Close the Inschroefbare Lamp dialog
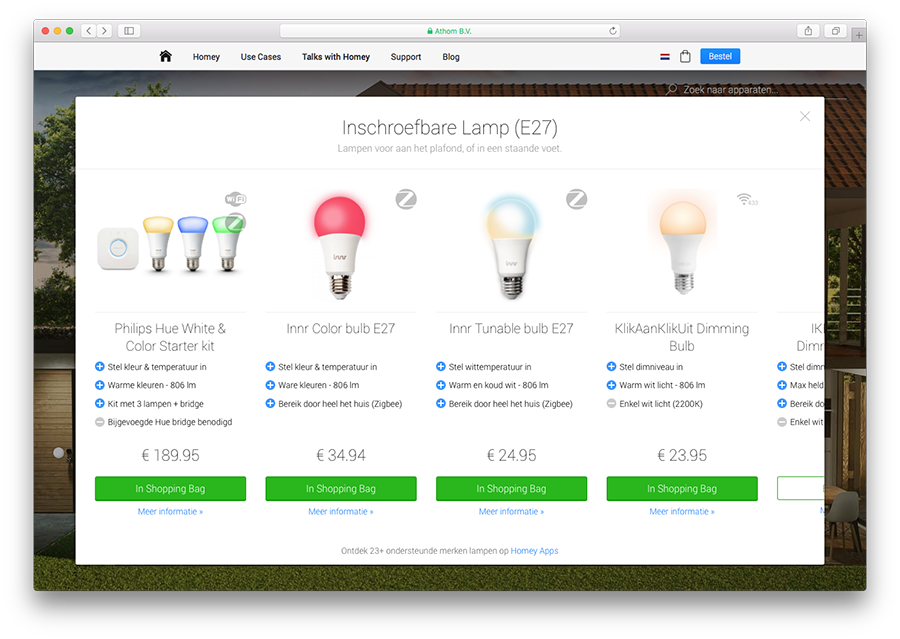 click(x=805, y=117)
